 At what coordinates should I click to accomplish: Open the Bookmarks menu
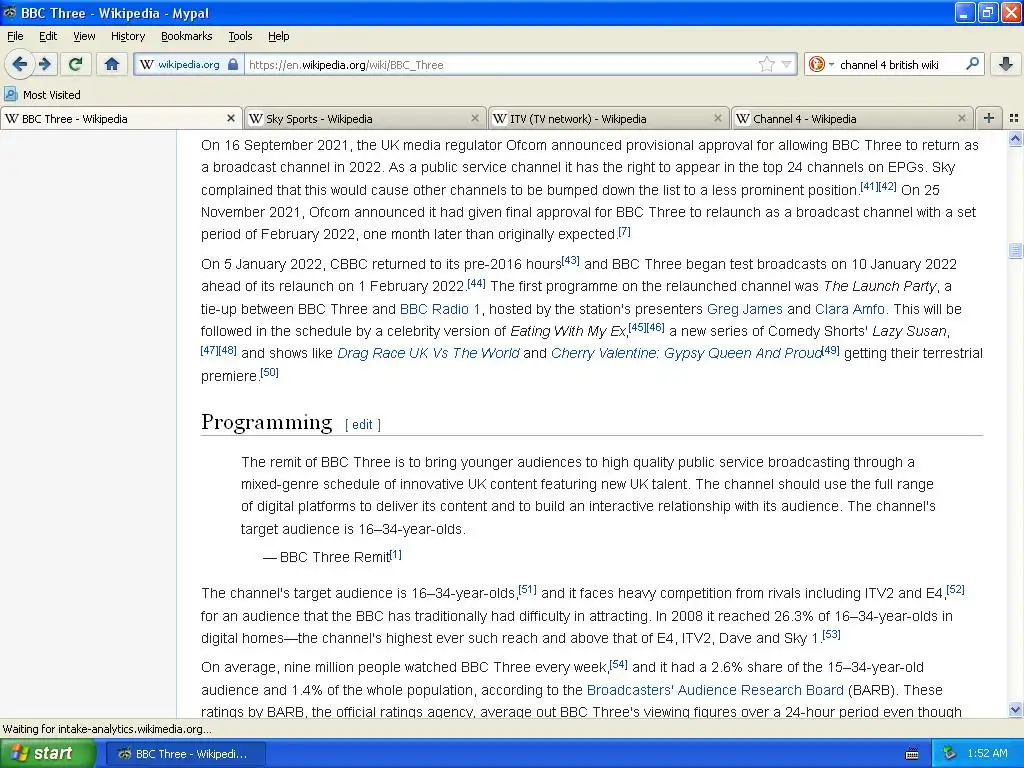(x=187, y=36)
